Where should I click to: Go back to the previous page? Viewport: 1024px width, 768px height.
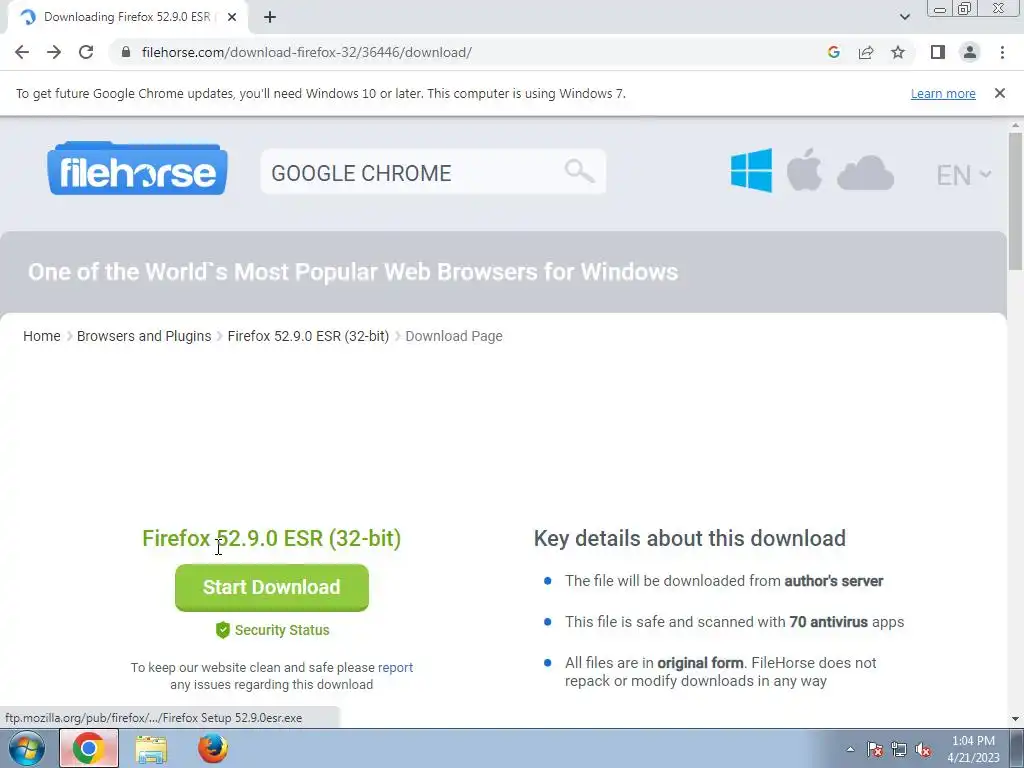[x=22, y=52]
